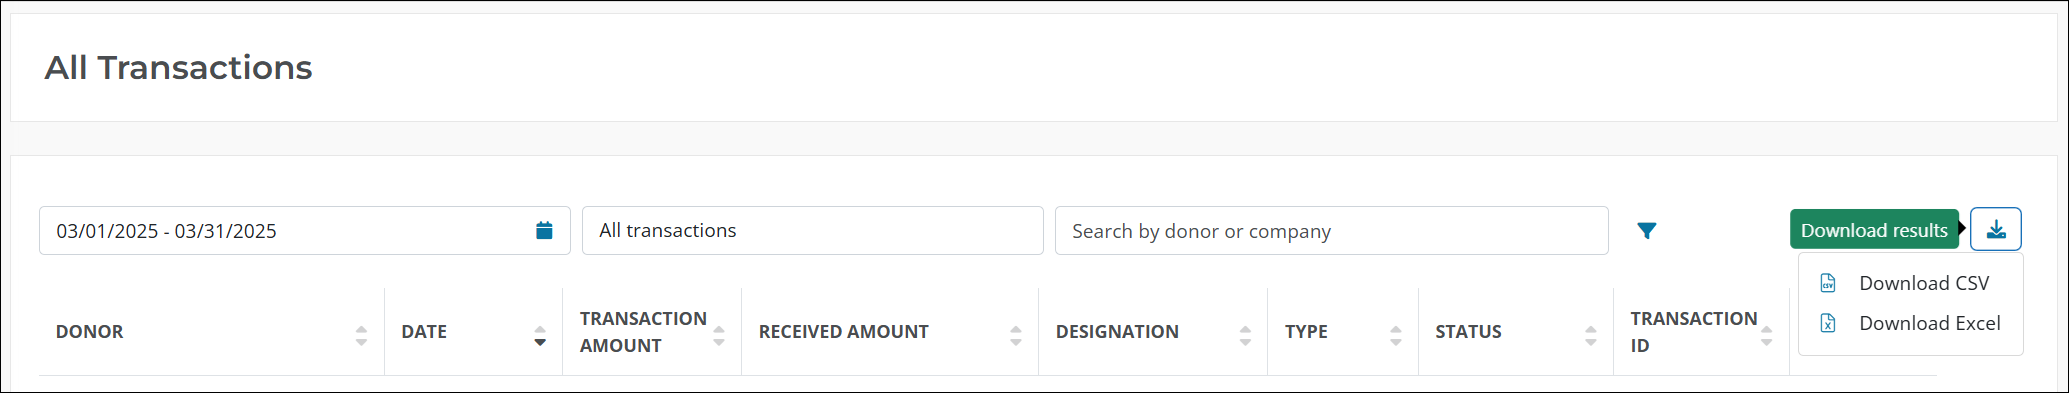Sort by Received Amount arrows
The width and height of the screenshot is (2069, 393).
[1016, 336]
